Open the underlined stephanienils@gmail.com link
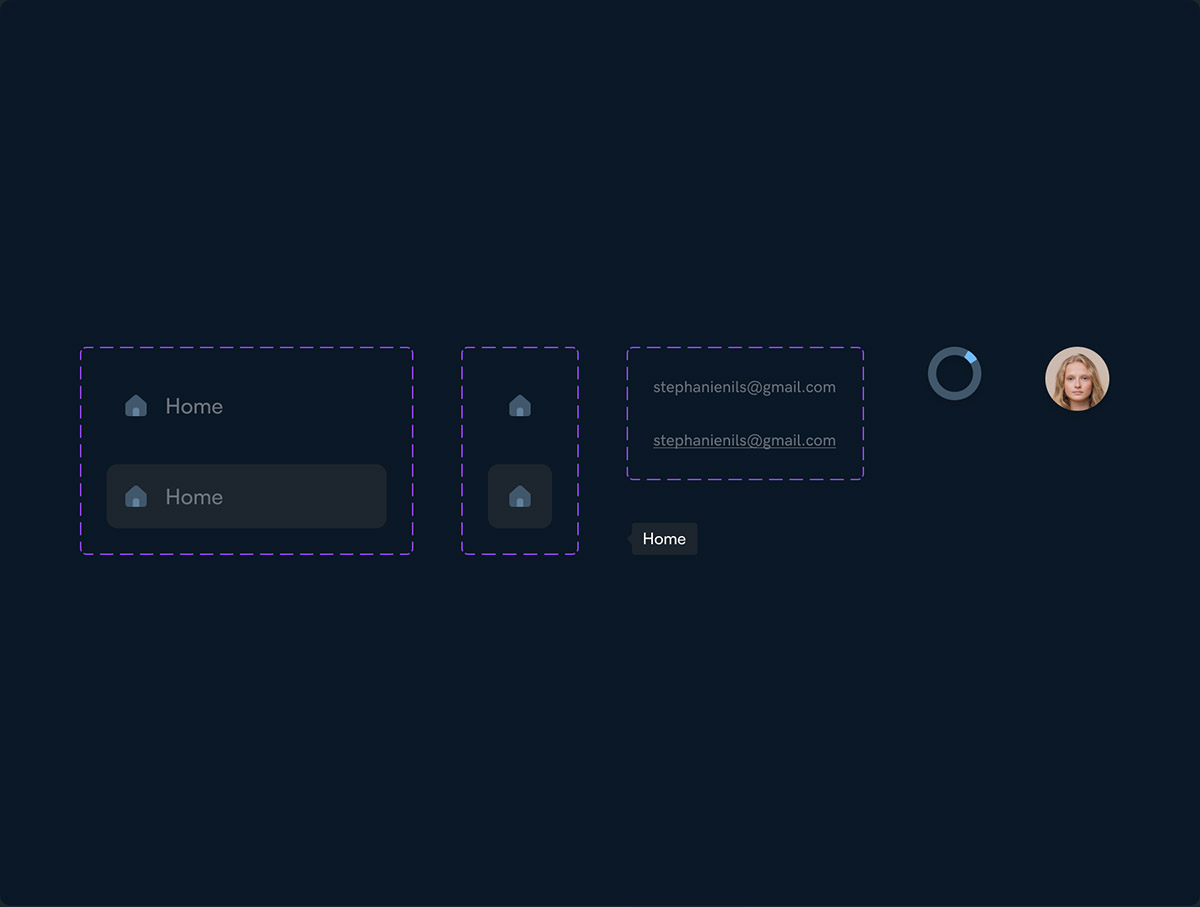The height and width of the screenshot is (907, 1200). 744,440
